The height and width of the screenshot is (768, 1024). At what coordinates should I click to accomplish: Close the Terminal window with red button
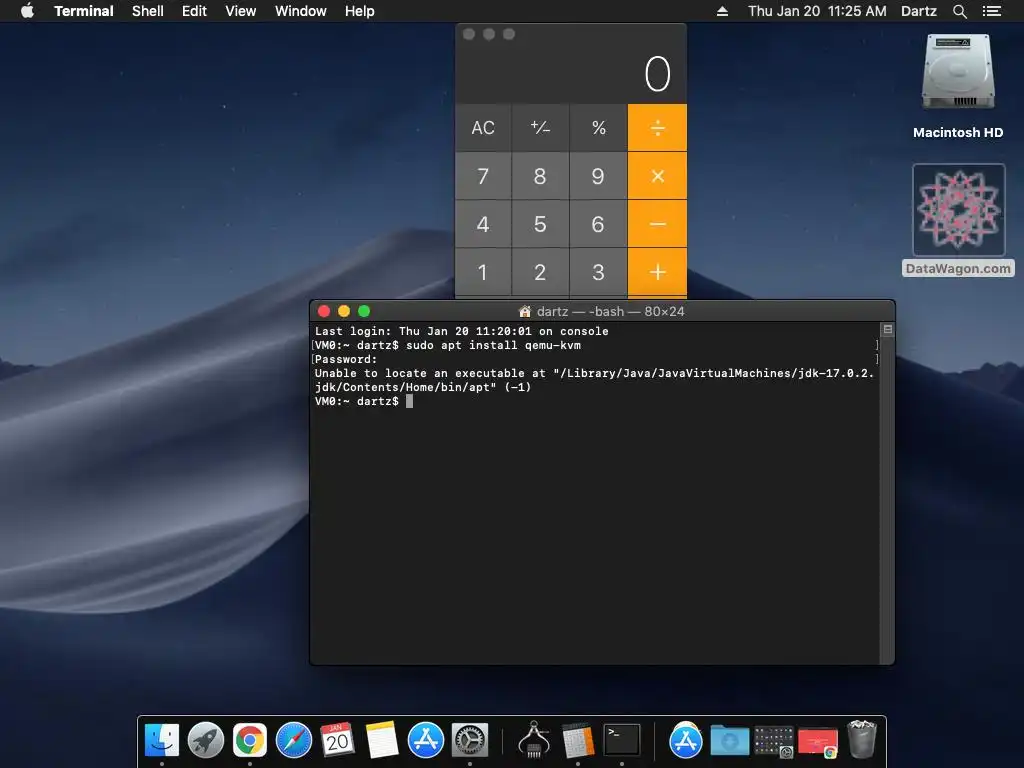click(x=324, y=311)
